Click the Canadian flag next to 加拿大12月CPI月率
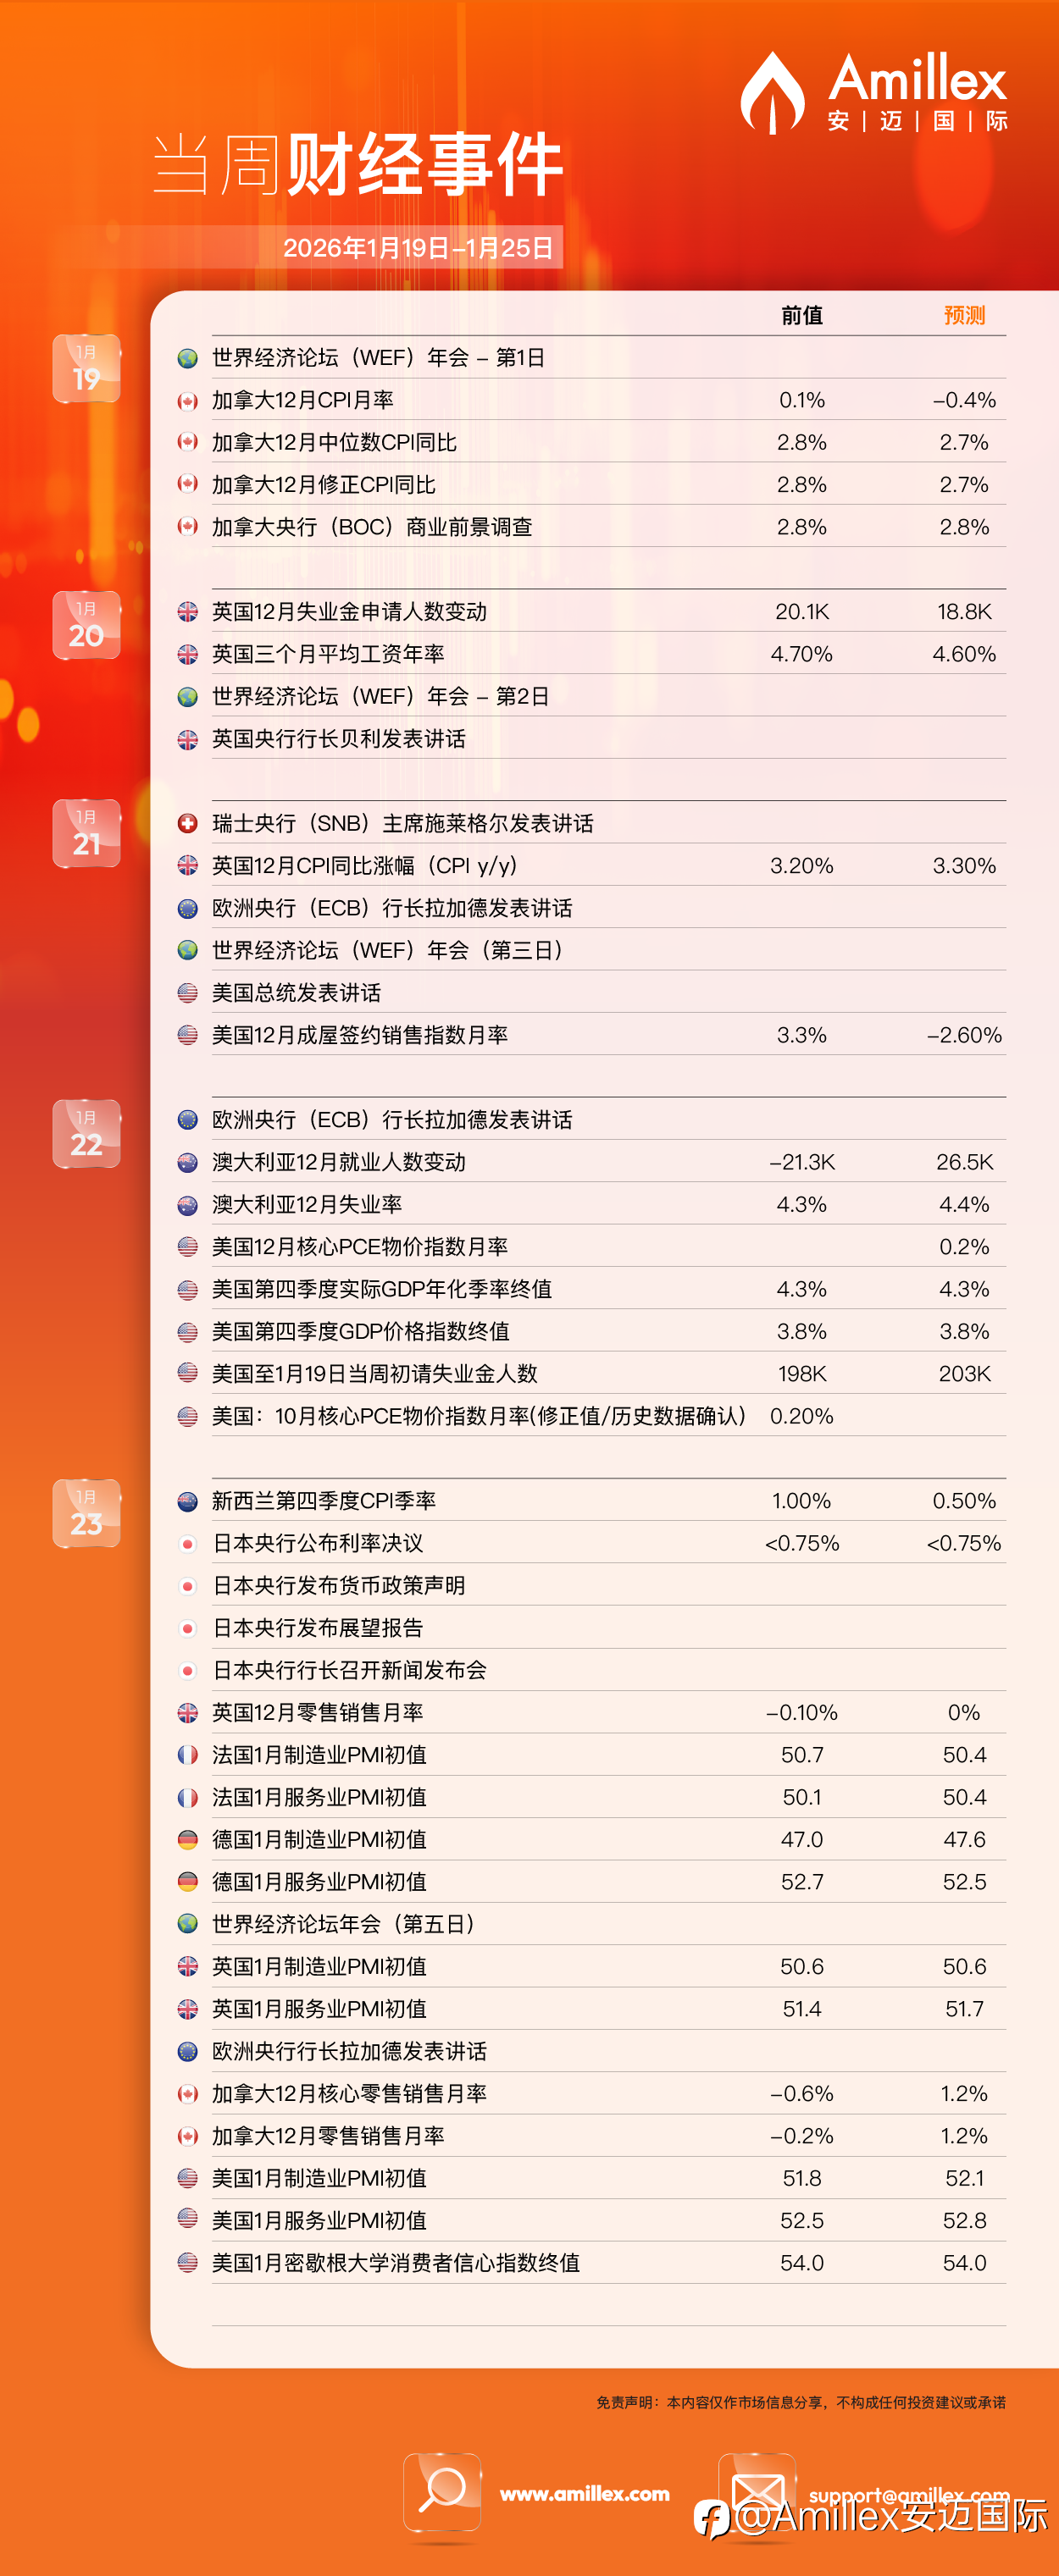 pos(187,401)
